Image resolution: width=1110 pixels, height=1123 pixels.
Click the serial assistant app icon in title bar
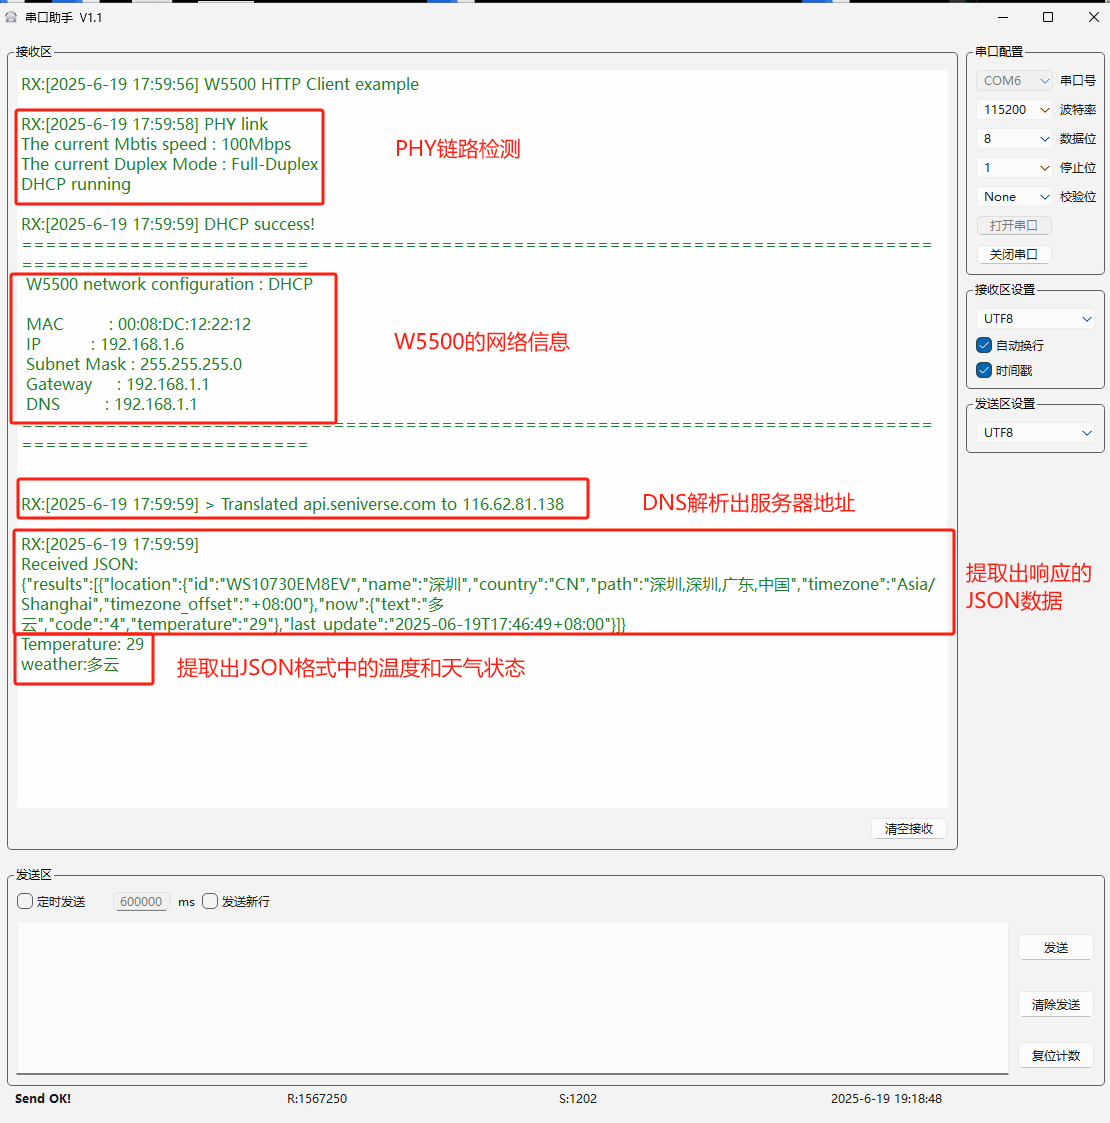[12, 17]
